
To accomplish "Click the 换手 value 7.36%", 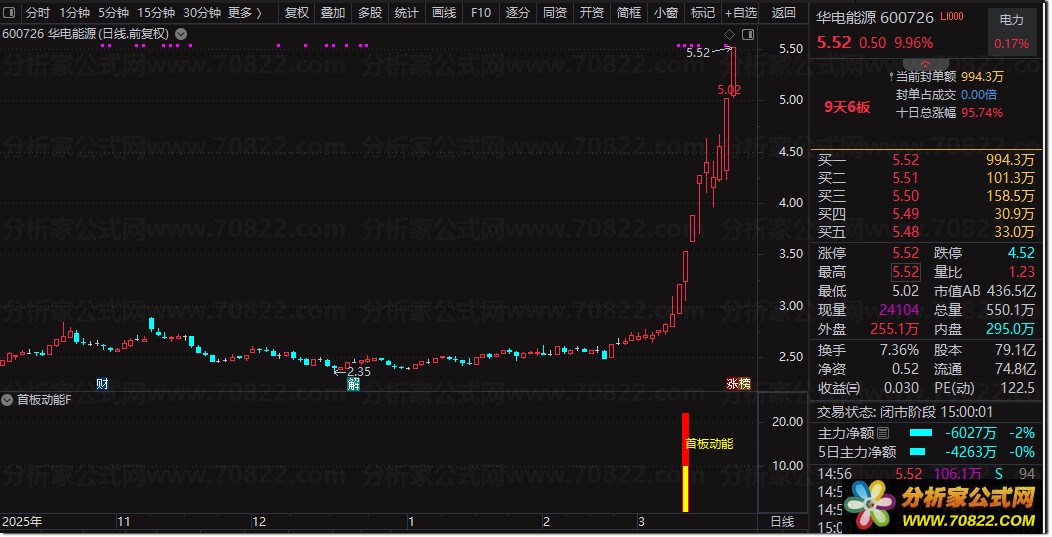I will 900,350.
